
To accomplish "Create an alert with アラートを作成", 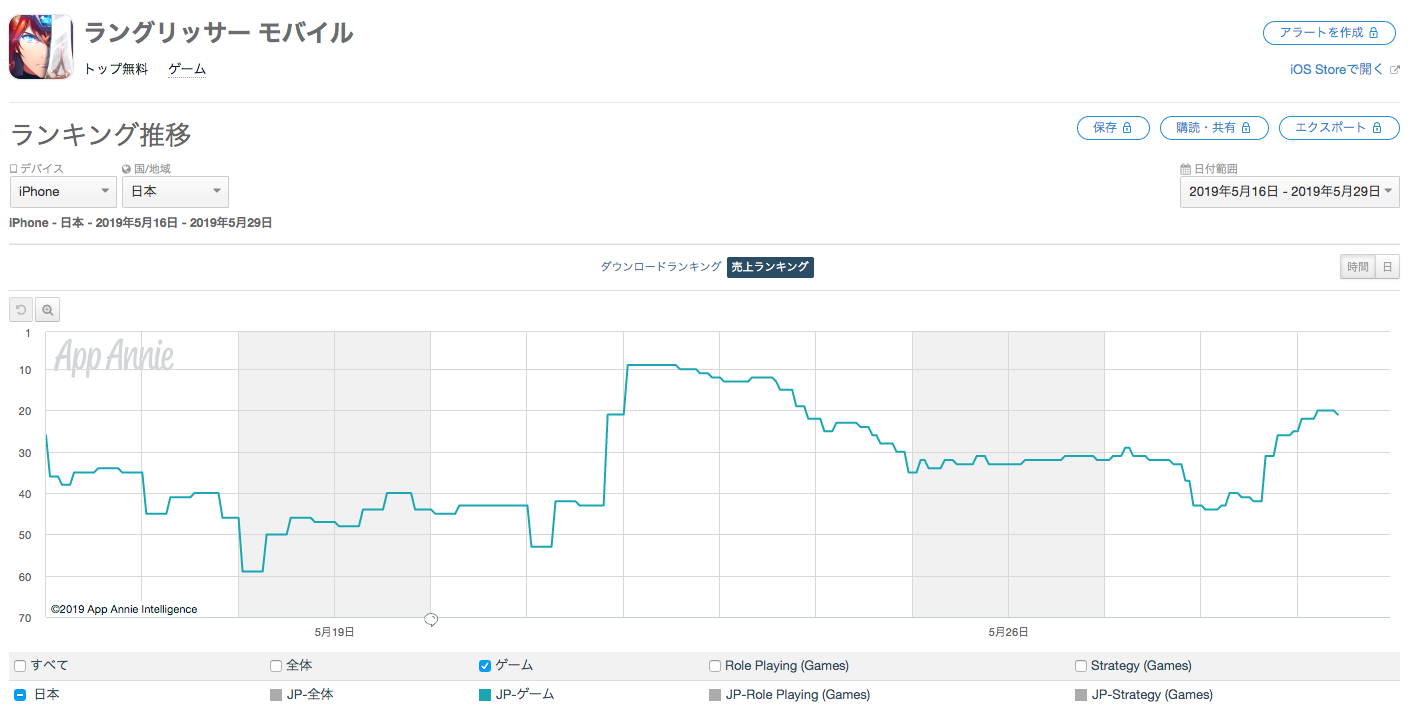I will [x=1329, y=33].
